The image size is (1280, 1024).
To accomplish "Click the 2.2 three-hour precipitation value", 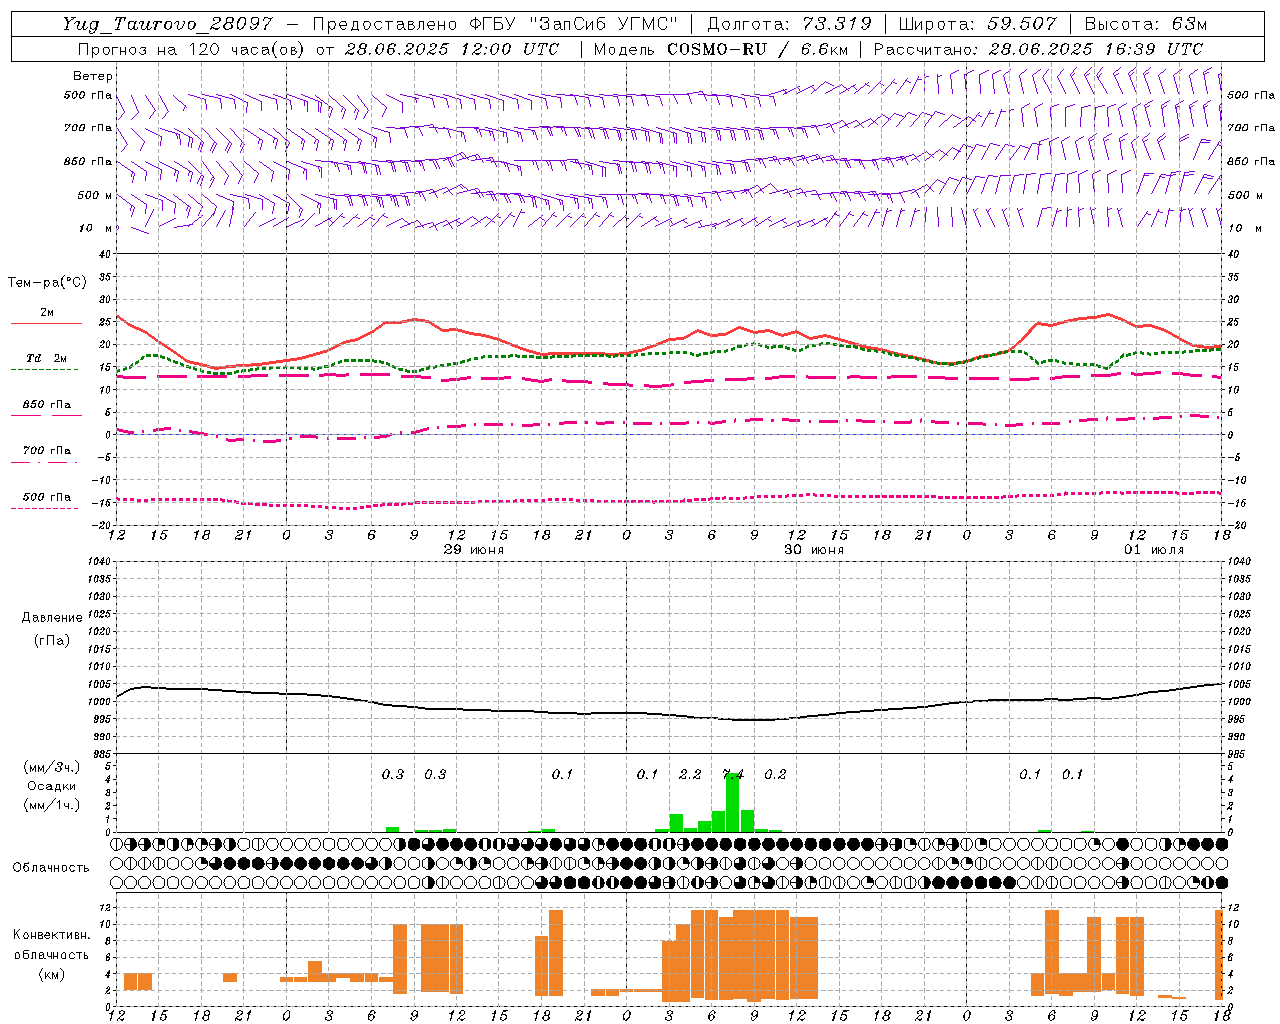I will 690,775.
